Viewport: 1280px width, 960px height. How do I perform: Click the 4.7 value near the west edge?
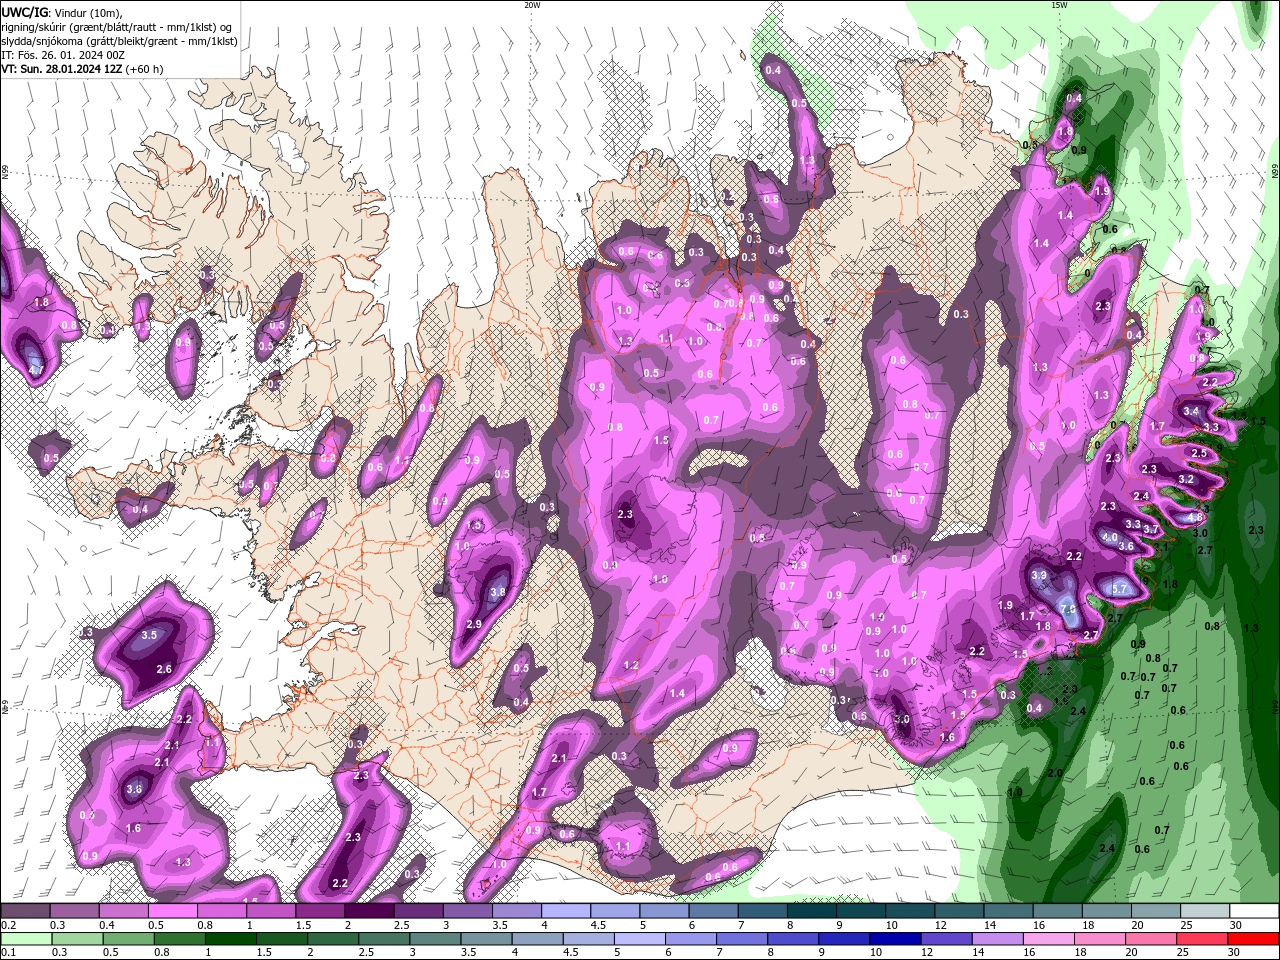pos(36,370)
